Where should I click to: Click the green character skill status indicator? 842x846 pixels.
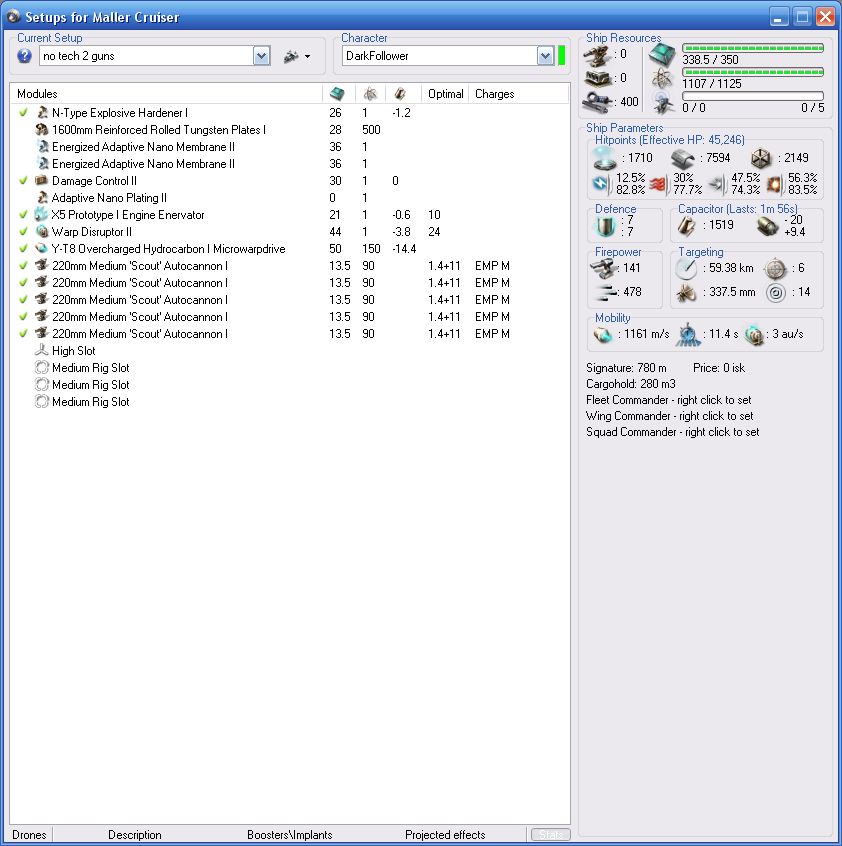point(561,56)
